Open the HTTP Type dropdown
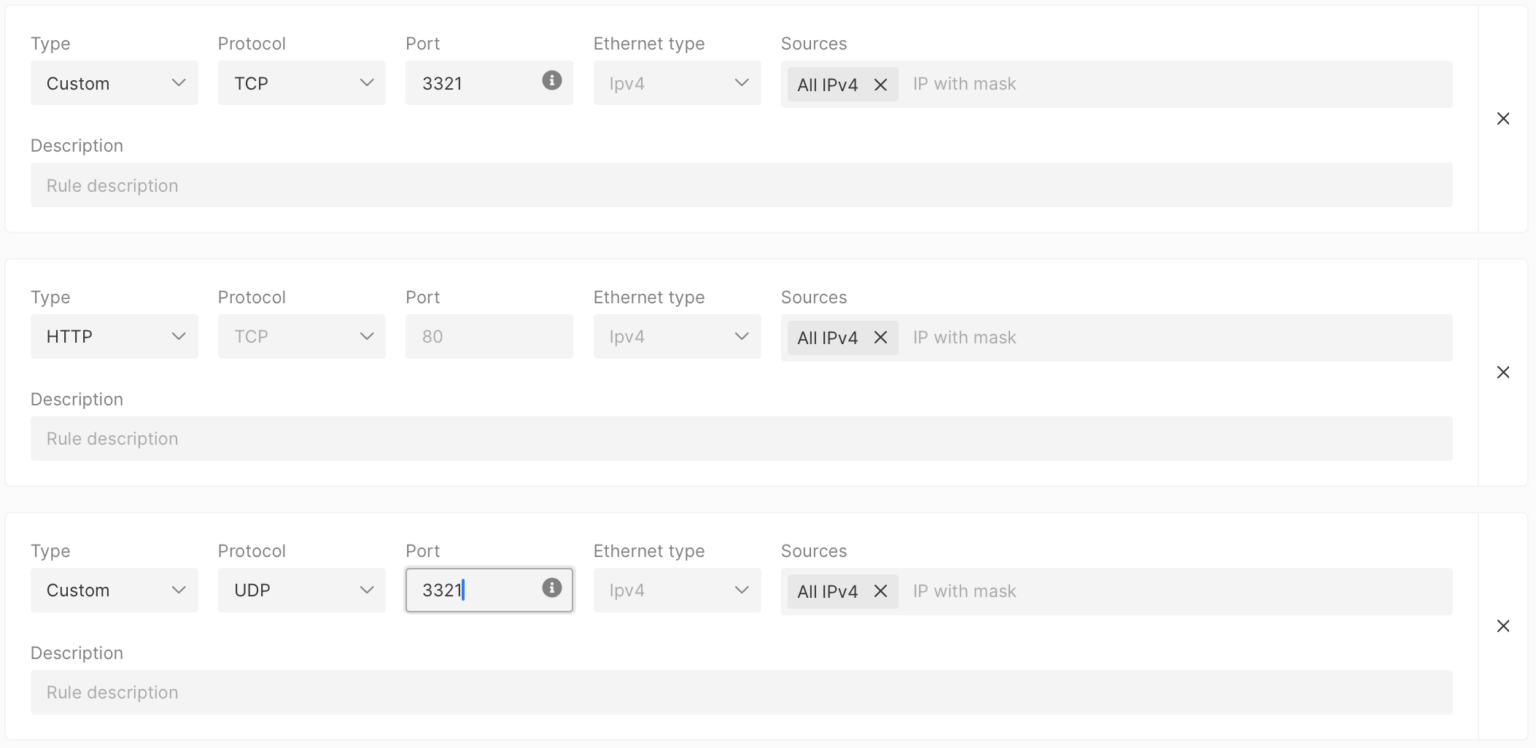The image size is (1536, 748). coord(113,336)
